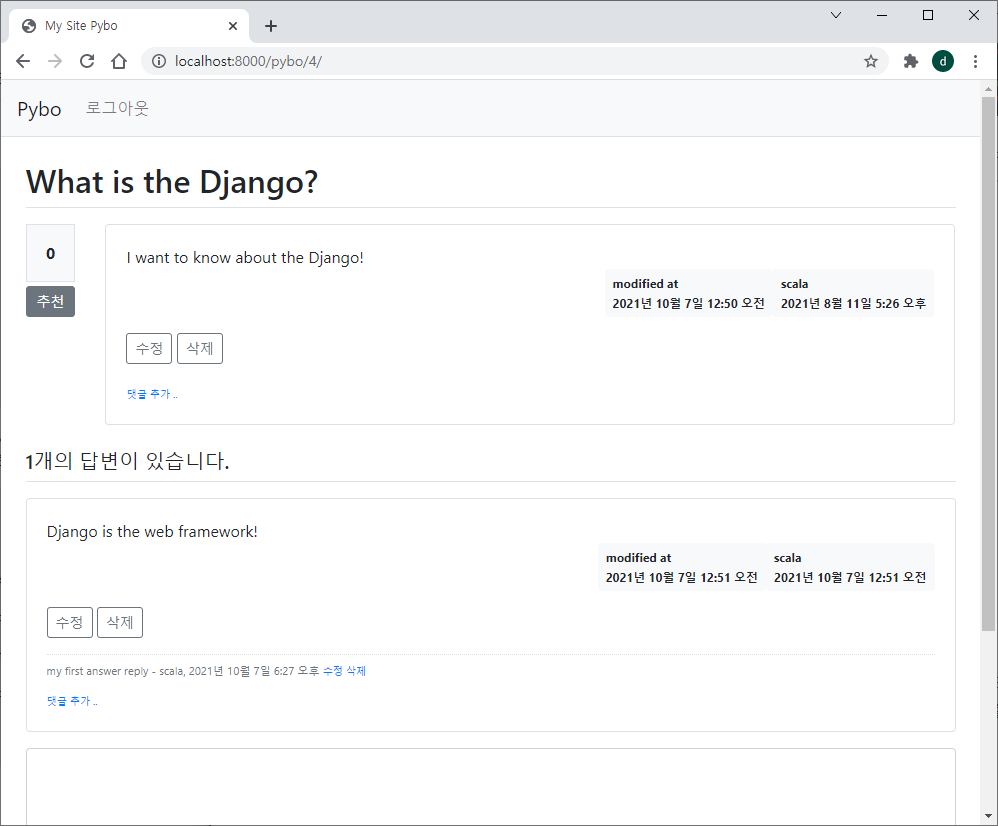Go back to the previous page
Image resolution: width=998 pixels, height=826 pixels.
tap(23, 61)
